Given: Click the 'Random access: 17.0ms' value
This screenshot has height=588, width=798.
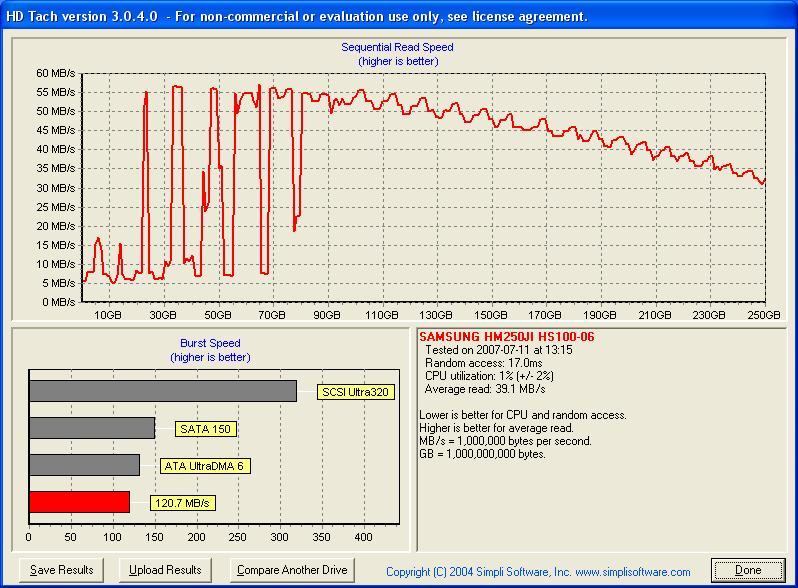Looking at the screenshot, I should [483, 363].
